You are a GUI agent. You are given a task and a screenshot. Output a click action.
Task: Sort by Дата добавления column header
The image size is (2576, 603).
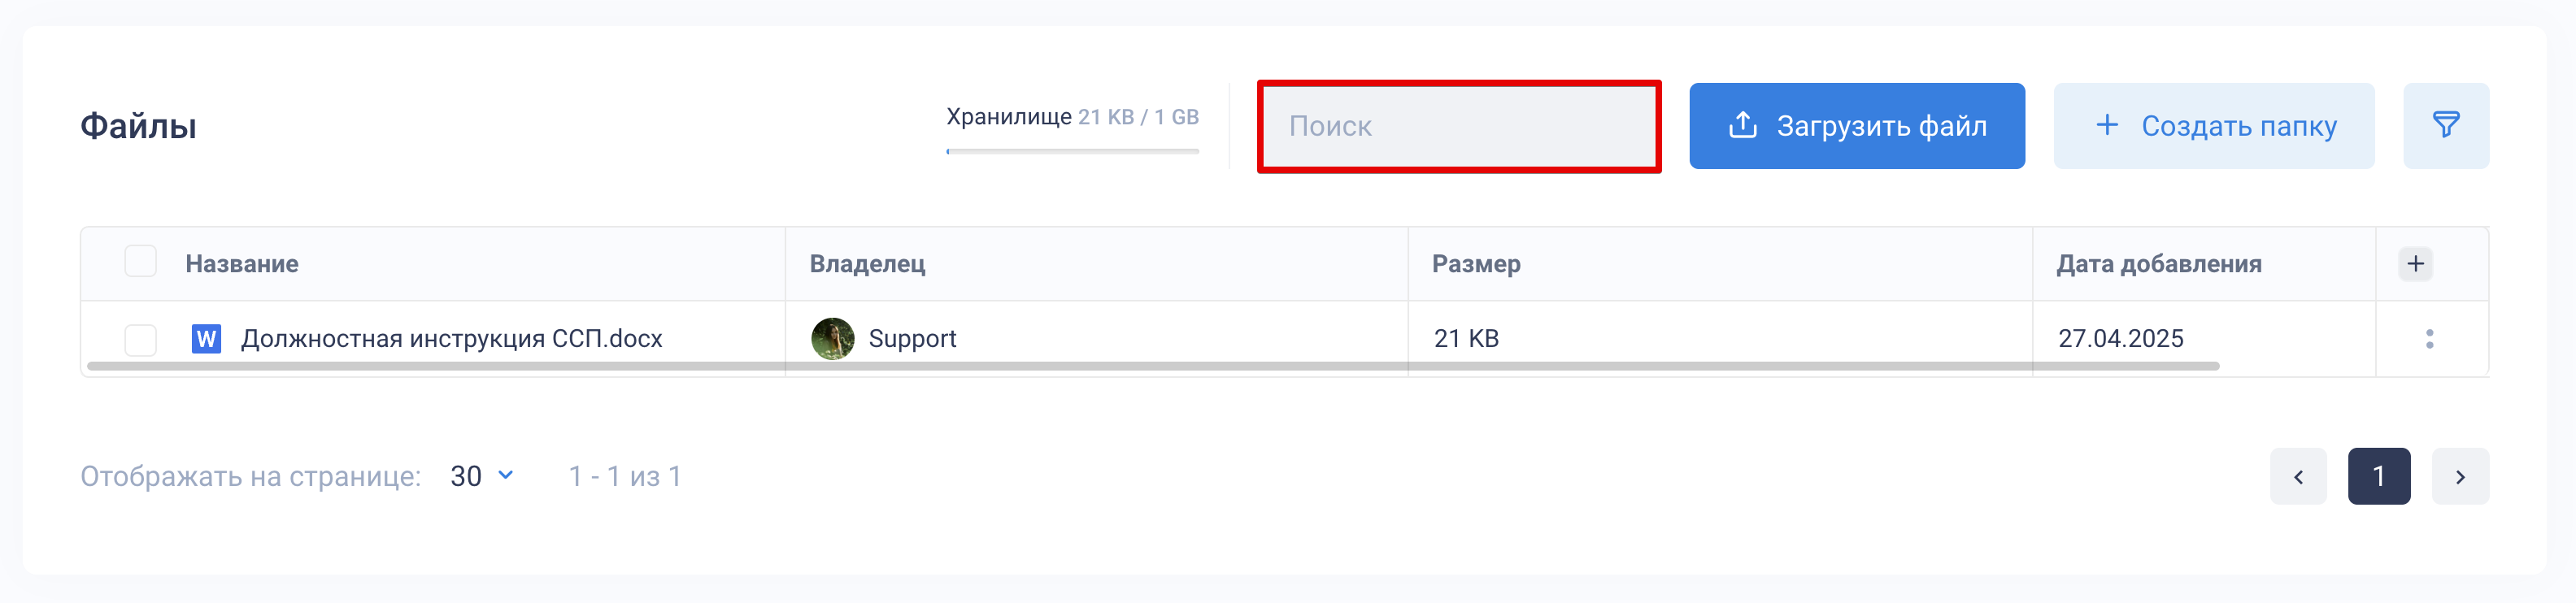pos(2158,264)
